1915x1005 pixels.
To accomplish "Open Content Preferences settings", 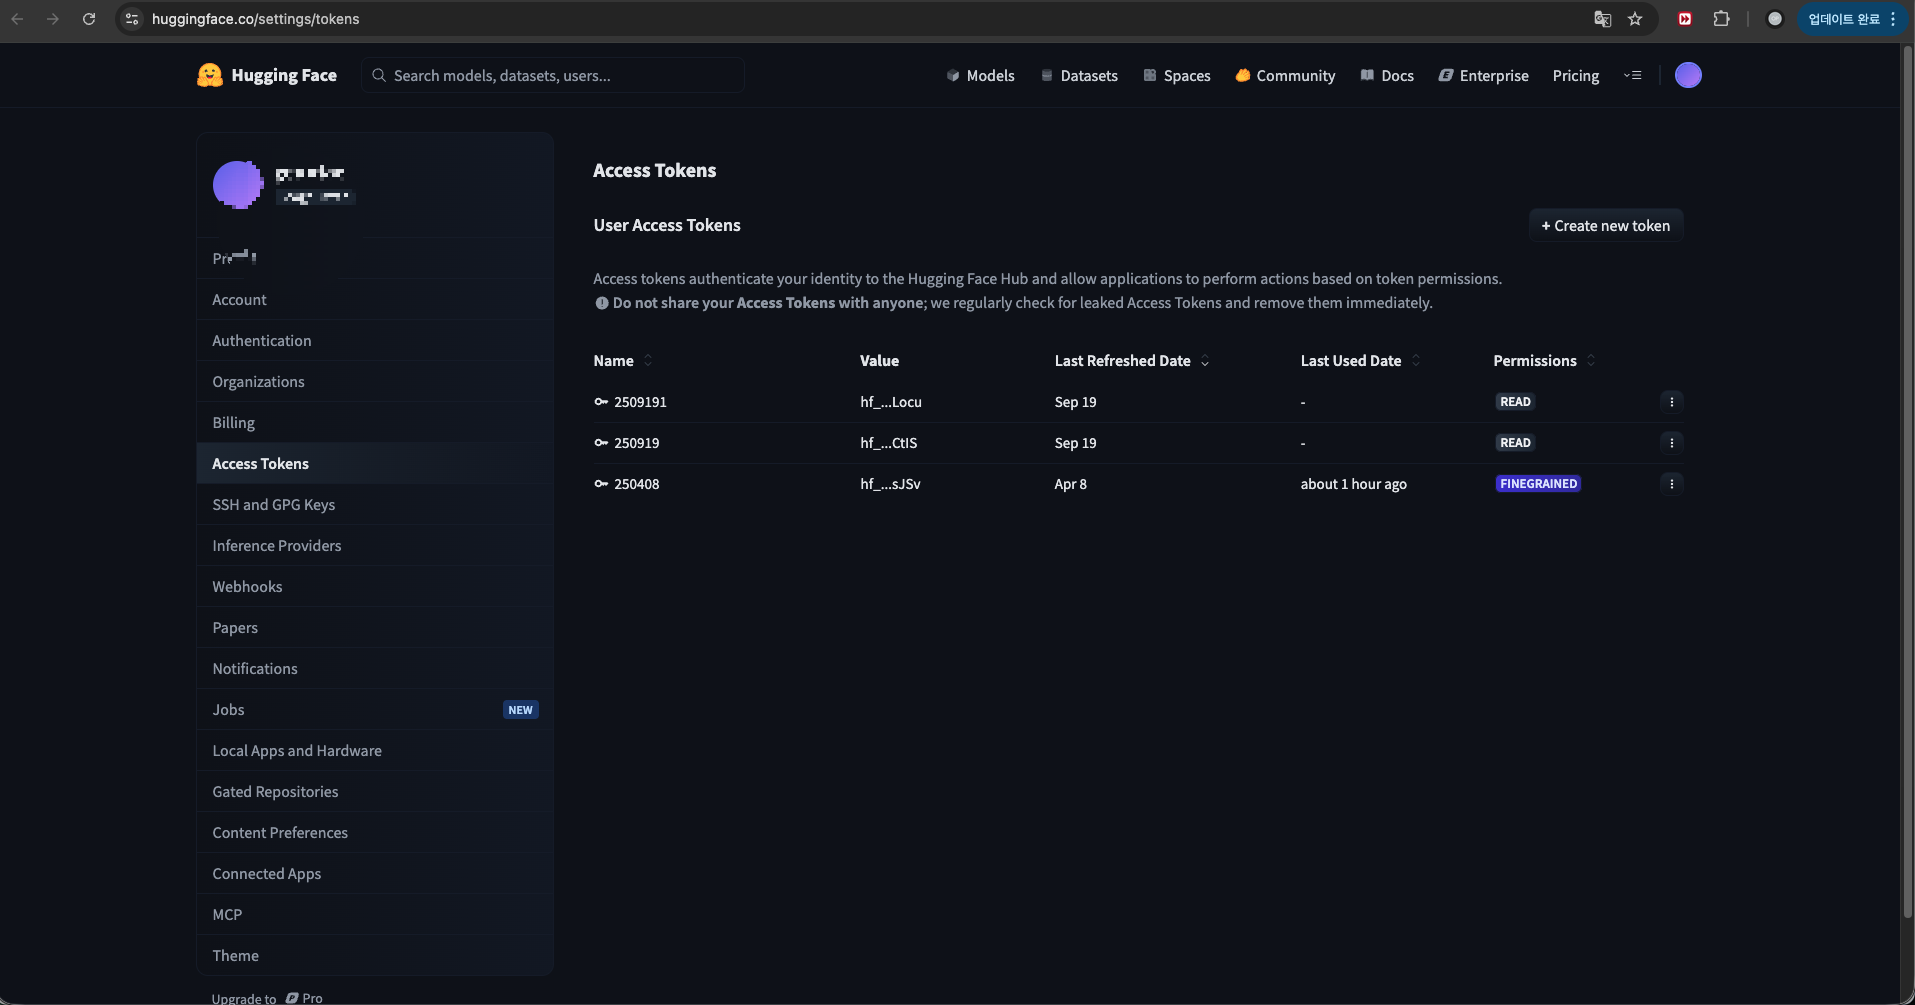I will click(x=375, y=833).
